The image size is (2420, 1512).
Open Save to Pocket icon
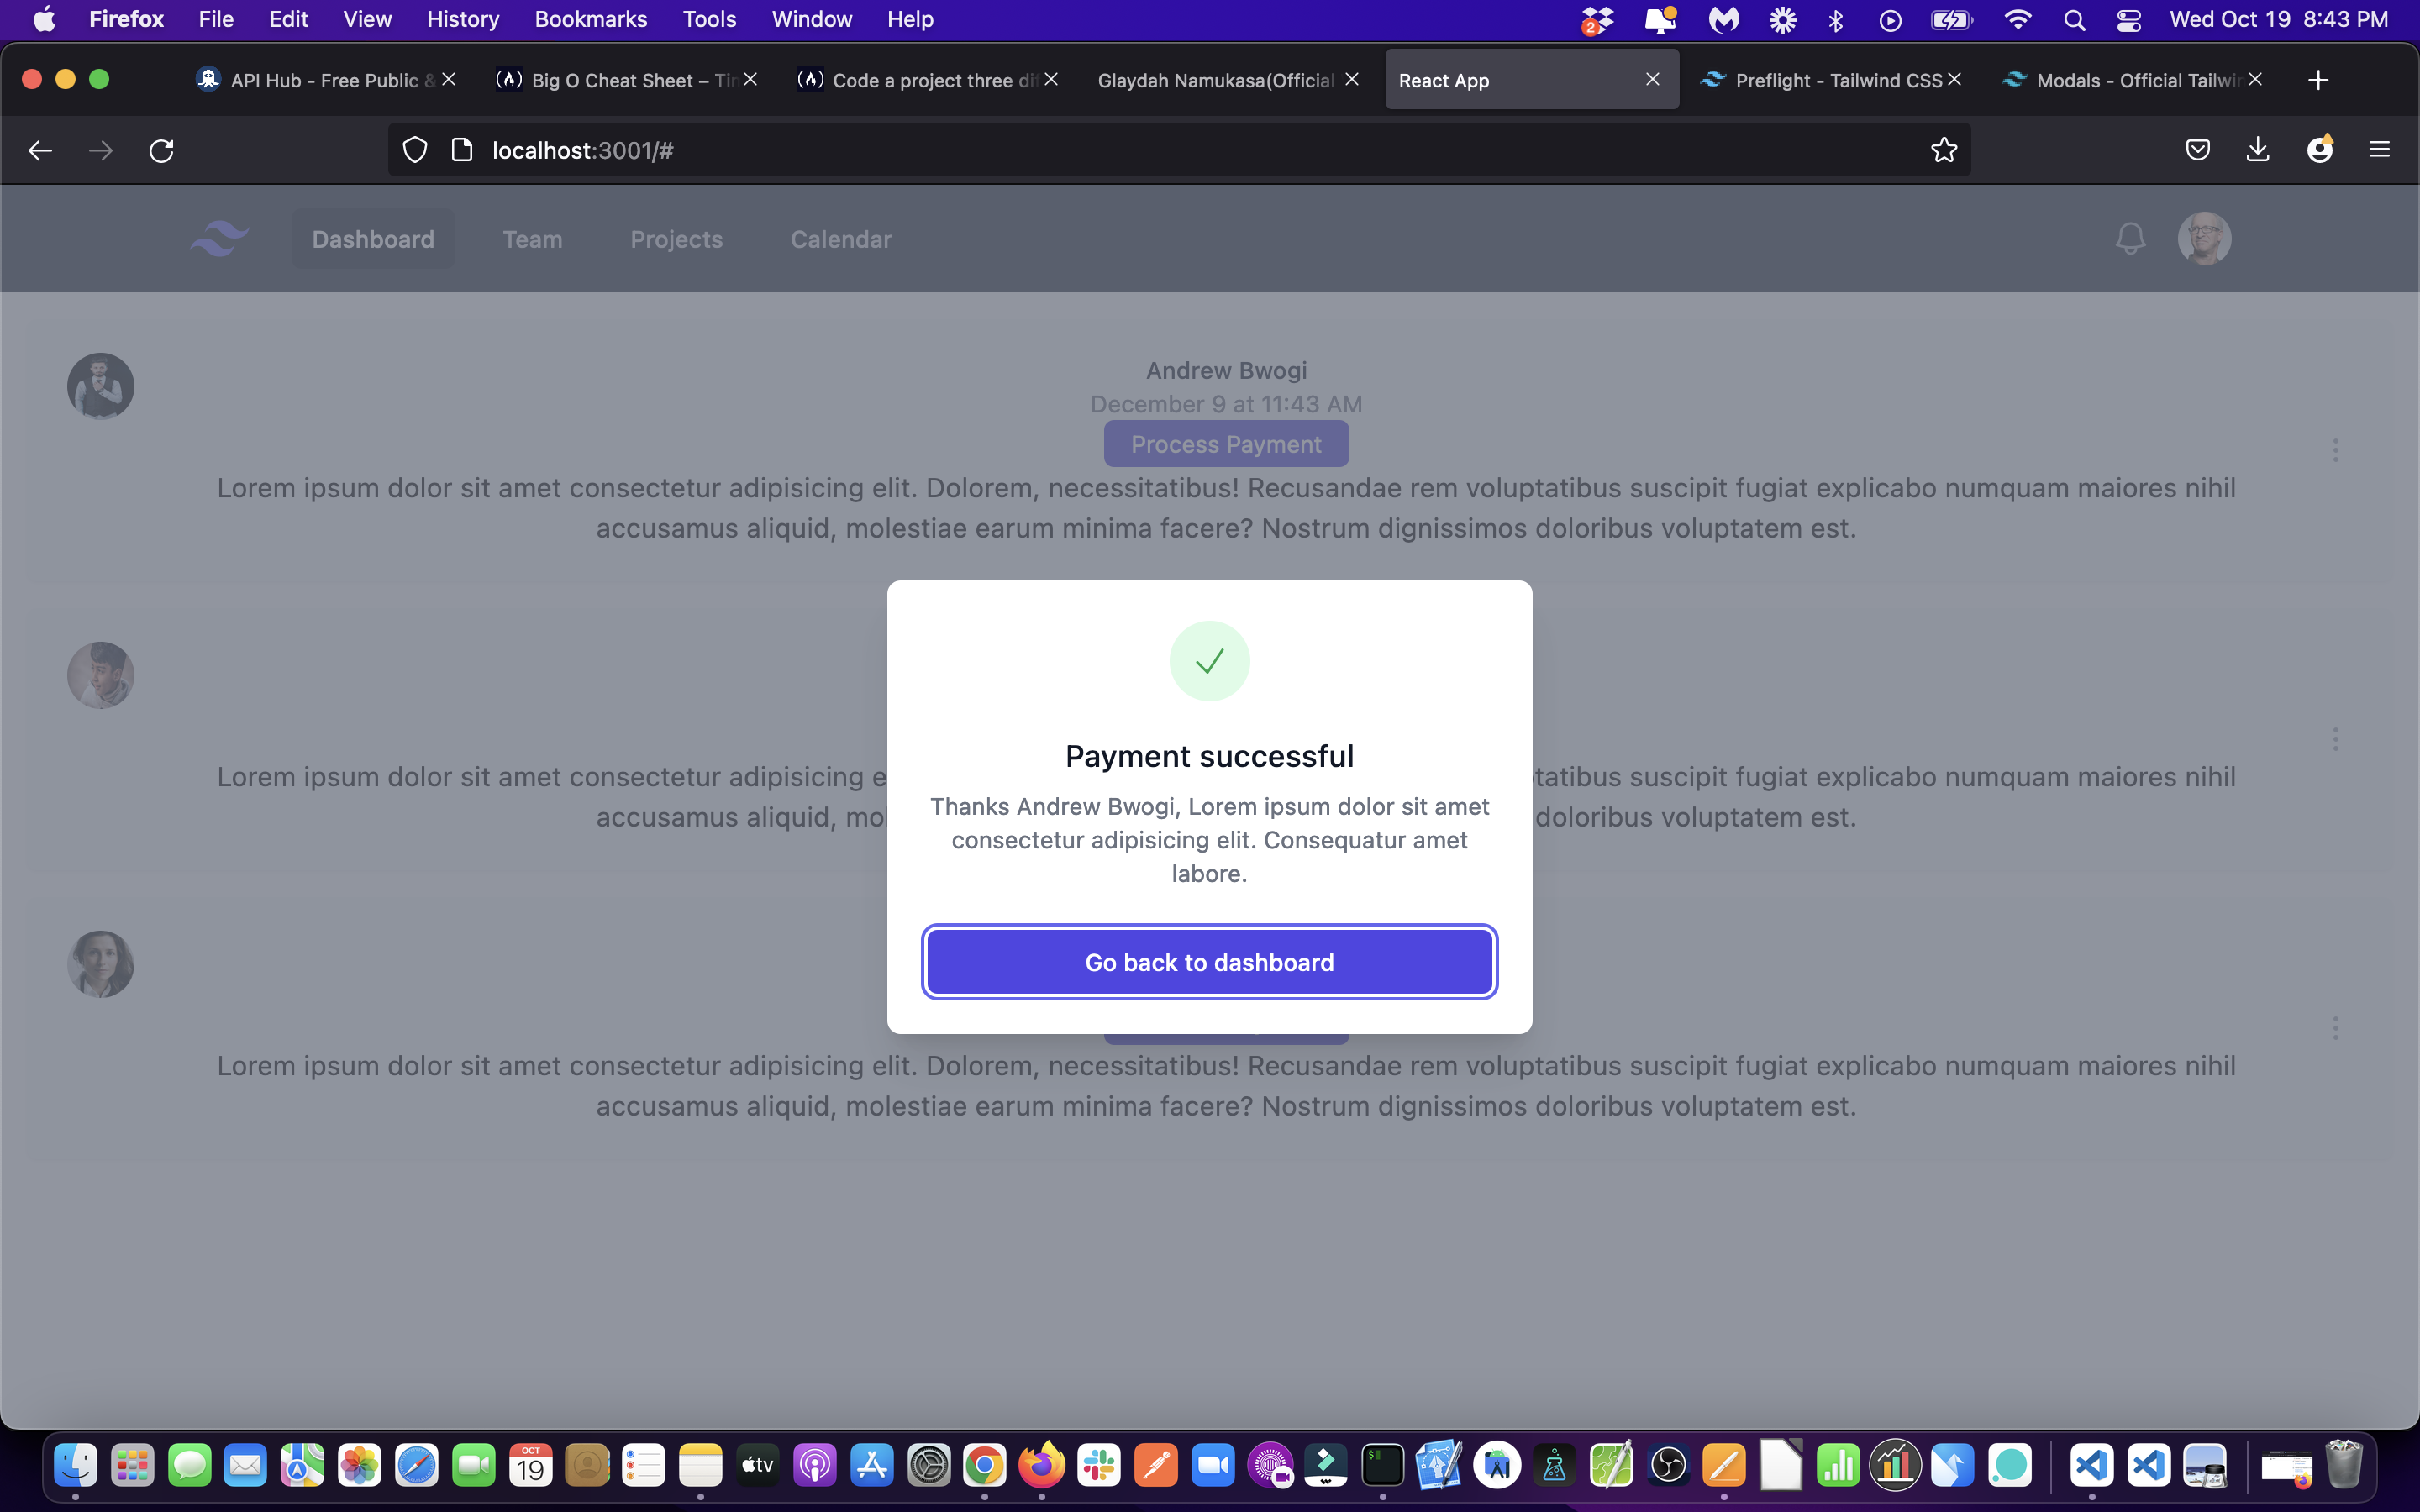pyautogui.click(x=2197, y=150)
